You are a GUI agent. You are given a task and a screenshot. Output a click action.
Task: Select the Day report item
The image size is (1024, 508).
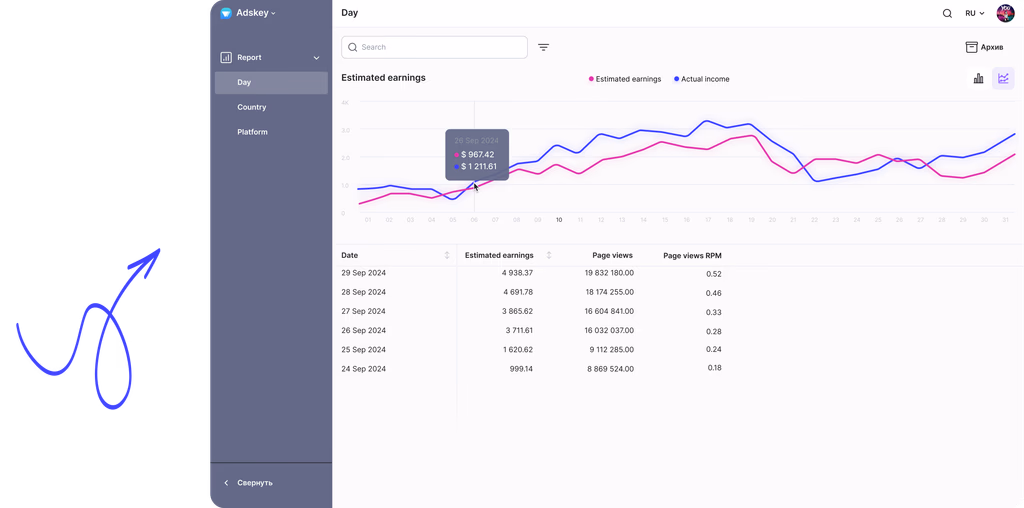pos(271,83)
